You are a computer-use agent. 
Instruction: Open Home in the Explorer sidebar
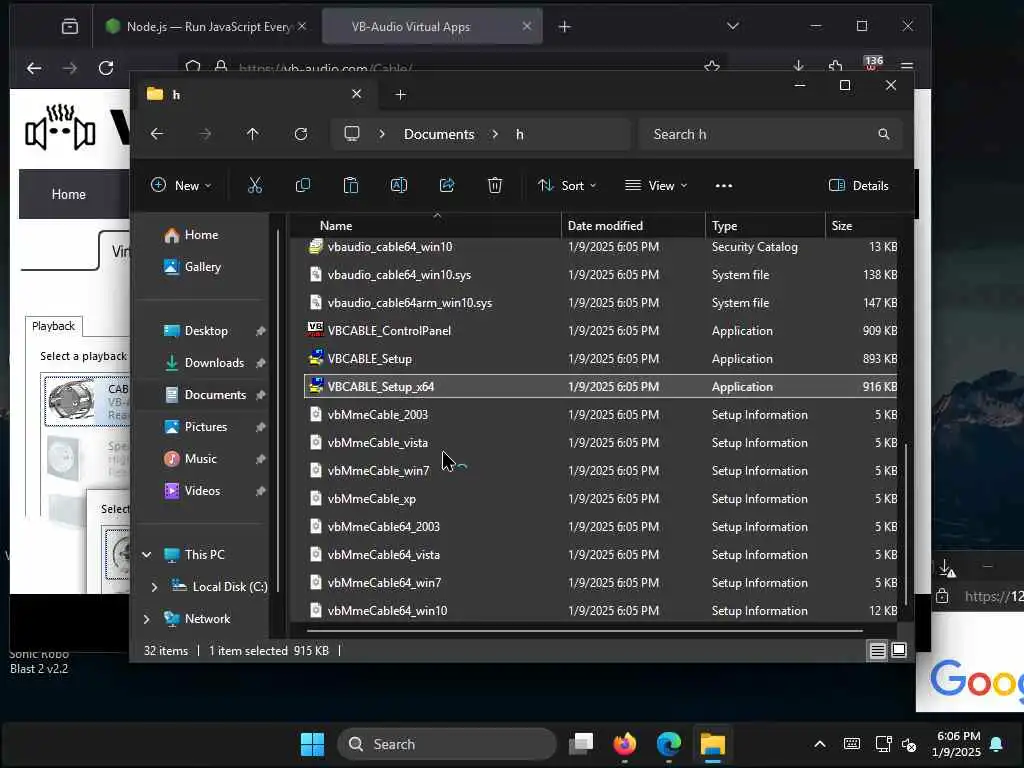201,234
